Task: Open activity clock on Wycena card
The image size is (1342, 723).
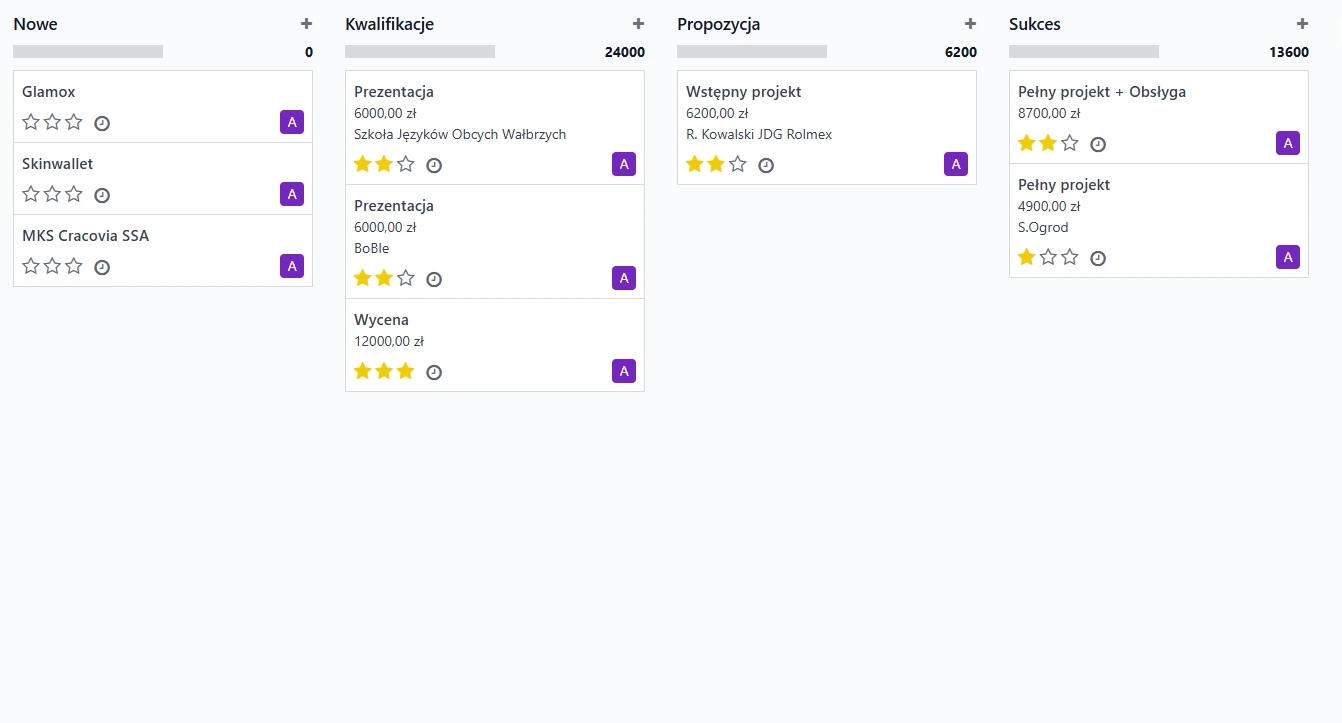Action: tap(434, 372)
